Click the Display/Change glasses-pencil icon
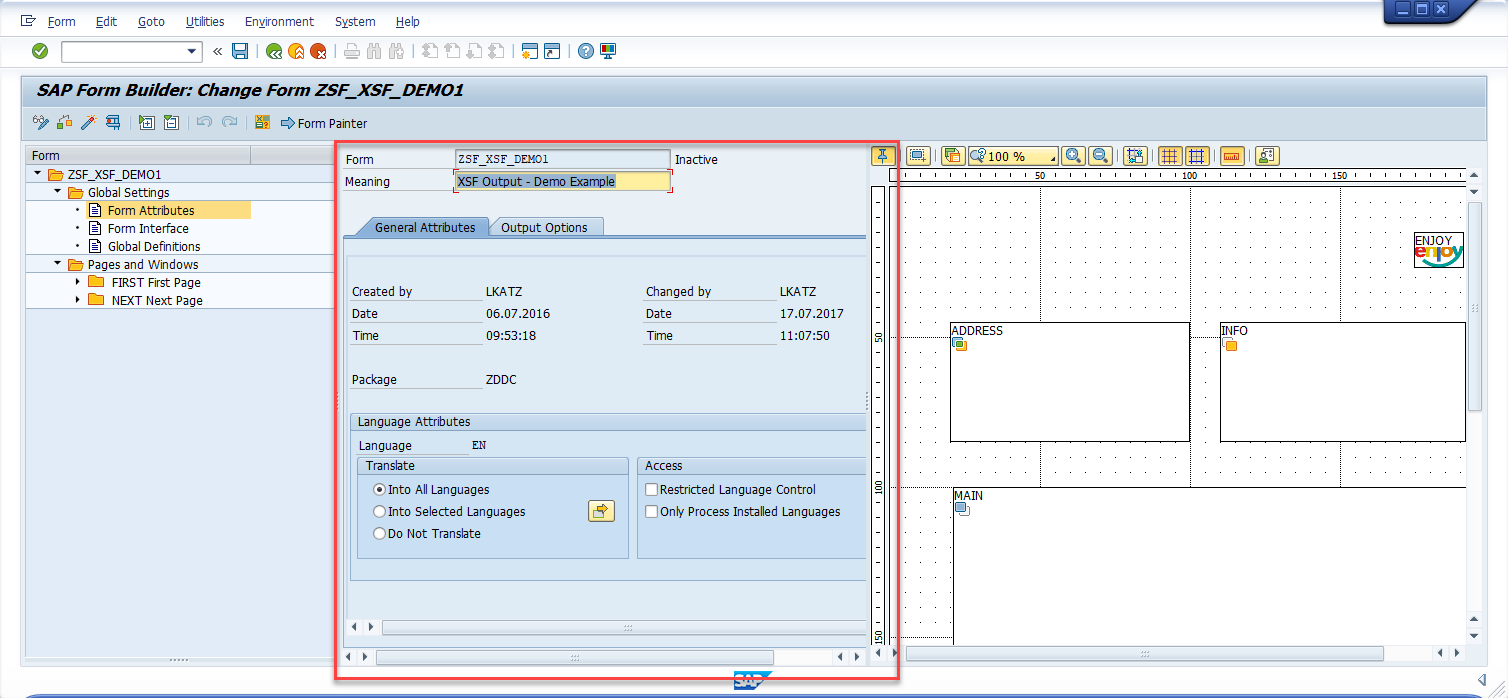 pyautogui.click(x=41, y=123)
